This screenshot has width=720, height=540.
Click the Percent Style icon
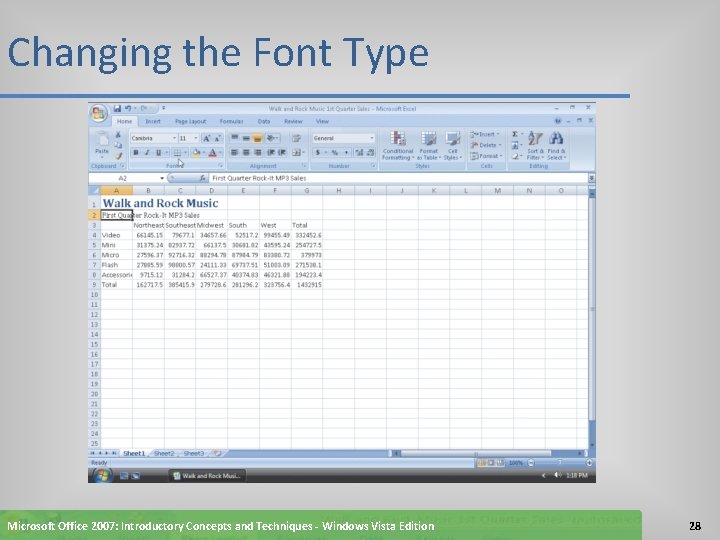335,152
